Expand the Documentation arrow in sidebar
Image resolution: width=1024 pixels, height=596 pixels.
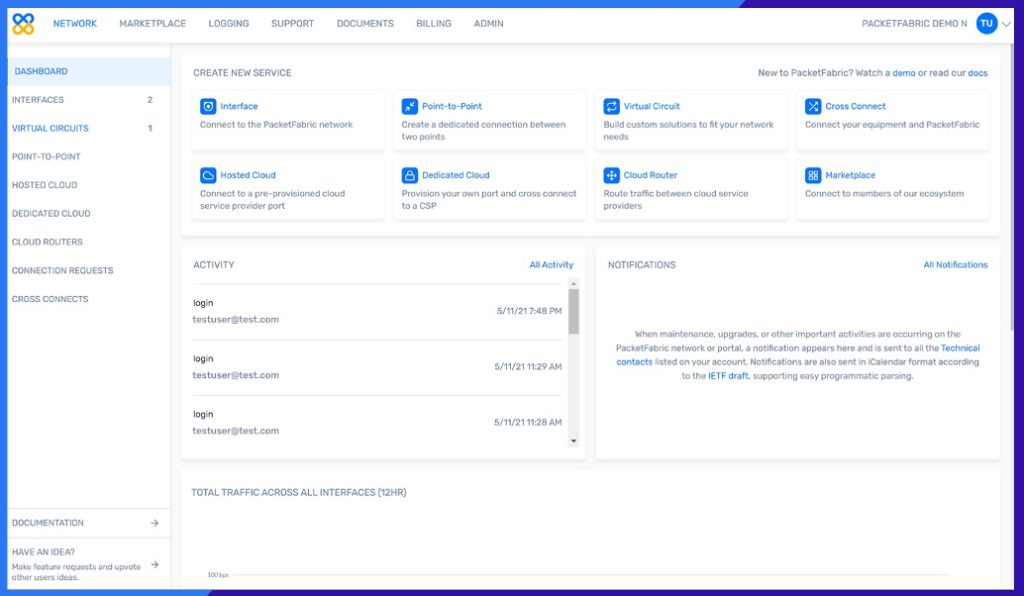[x=155, y=523]
